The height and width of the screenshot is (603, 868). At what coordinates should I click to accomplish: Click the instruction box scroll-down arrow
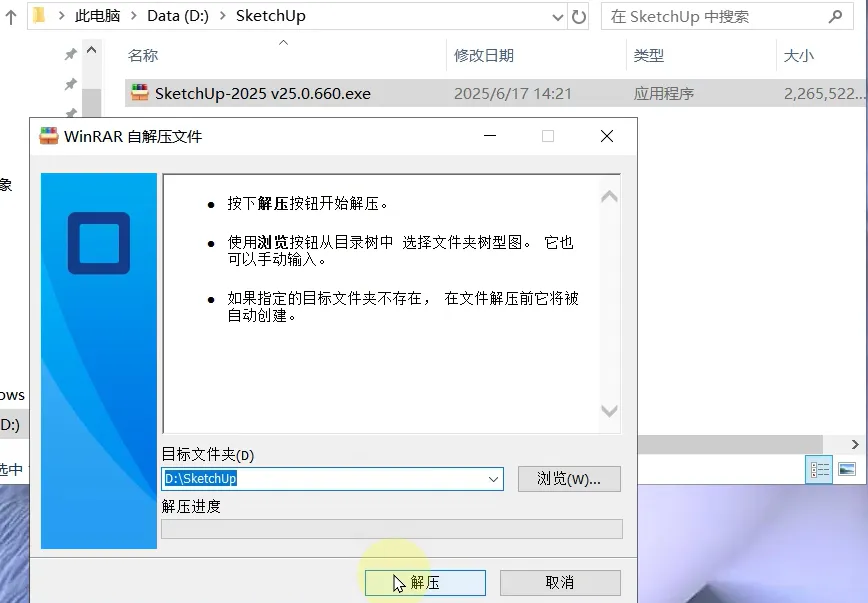click(609, 411)
